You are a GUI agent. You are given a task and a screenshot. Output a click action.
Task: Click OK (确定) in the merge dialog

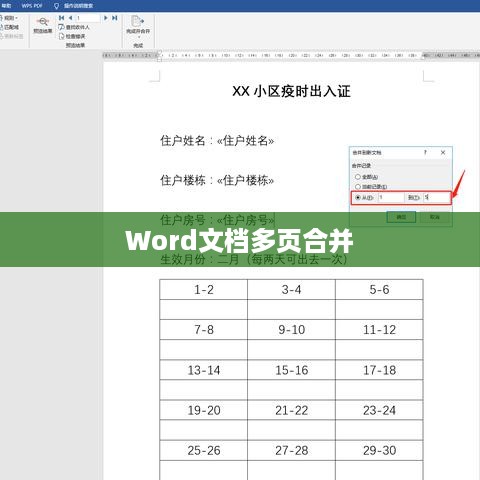[x=401, y=217]
